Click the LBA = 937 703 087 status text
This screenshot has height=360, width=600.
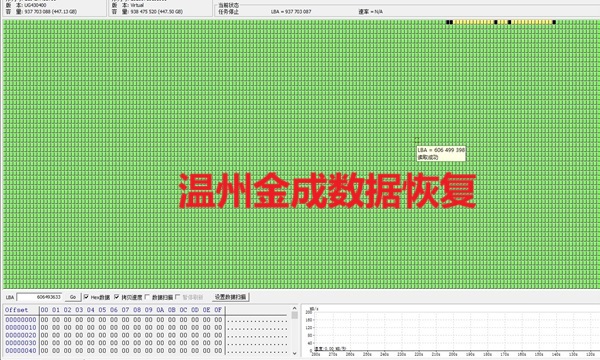pyautogui.click(x=291, y=12)
